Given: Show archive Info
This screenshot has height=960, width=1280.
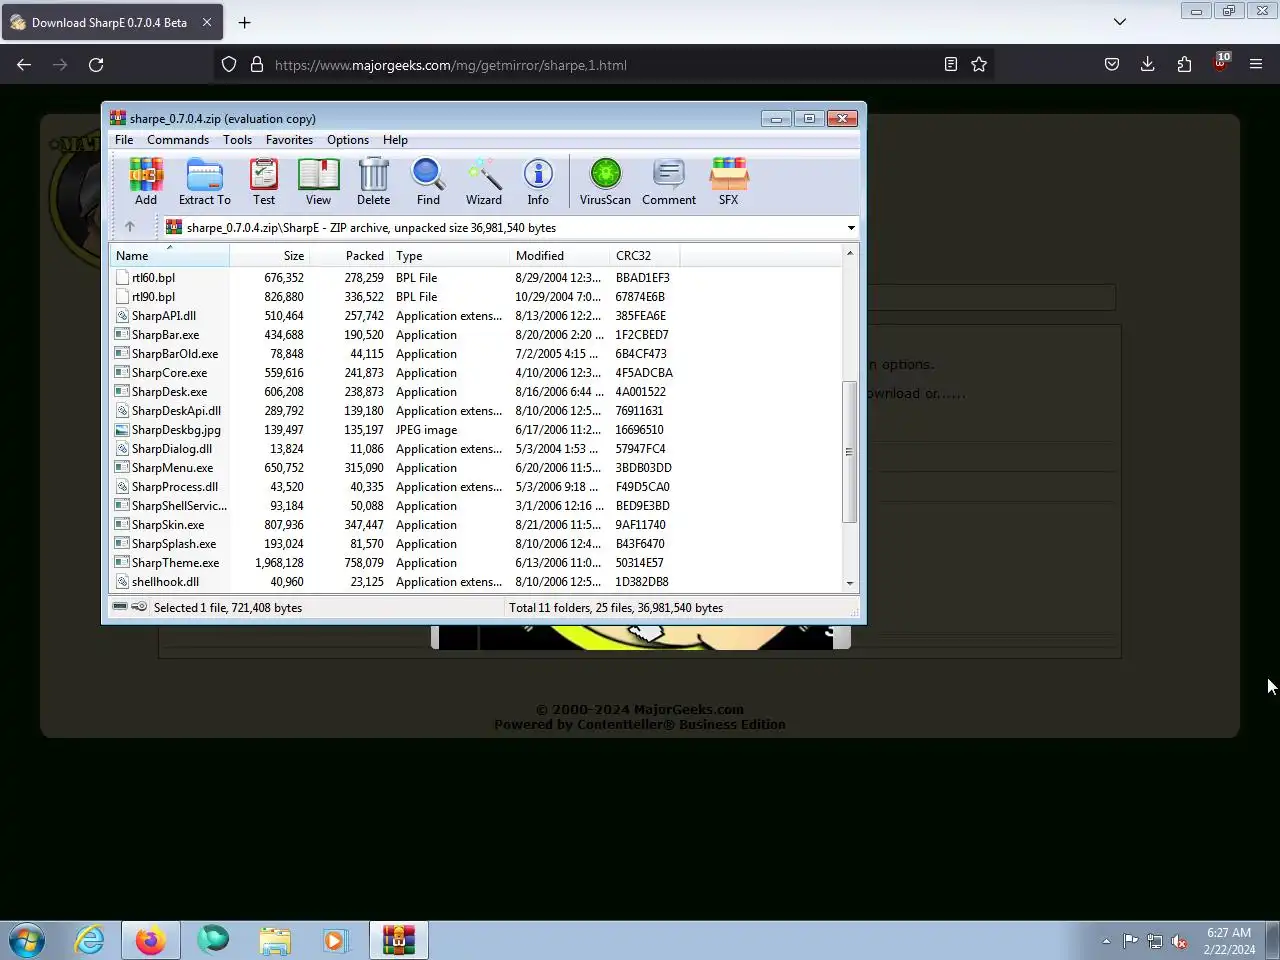Looking at the screenshot, I should pos(538,181).
